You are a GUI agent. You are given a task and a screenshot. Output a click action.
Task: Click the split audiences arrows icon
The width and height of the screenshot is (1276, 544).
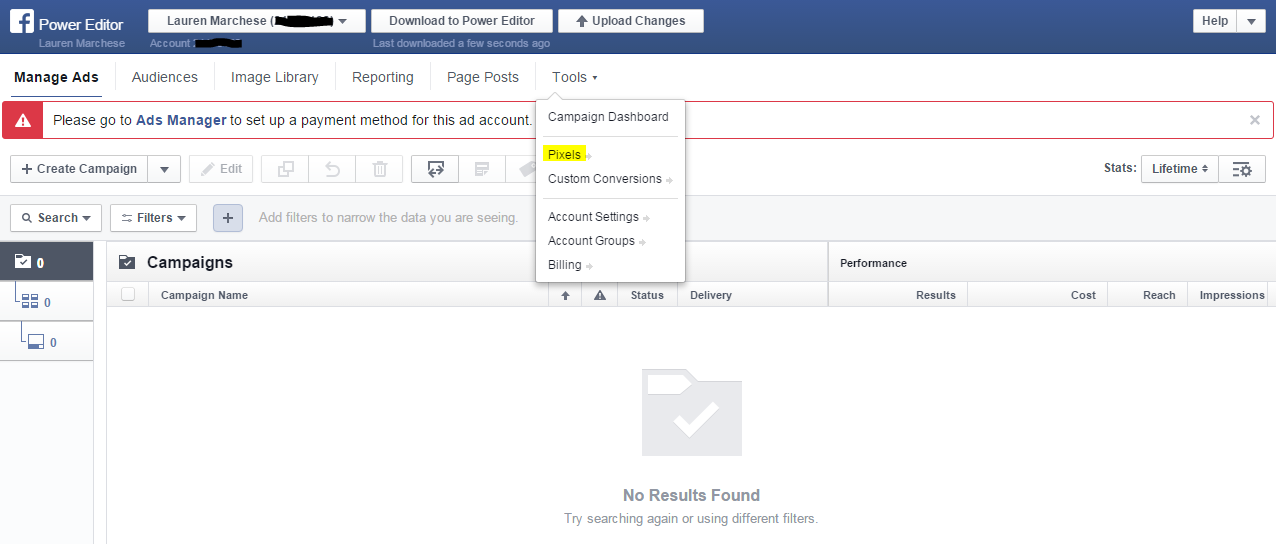[x=435, y=169]
